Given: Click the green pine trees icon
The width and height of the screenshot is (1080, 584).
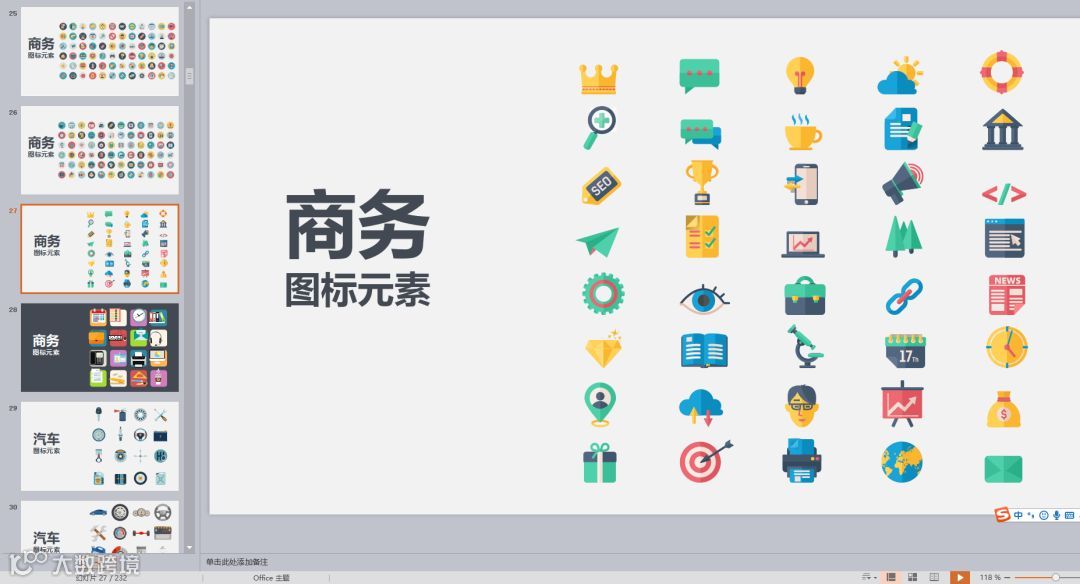Looking at the screenshot, I should pyautogui.click(x=903, y=236).
